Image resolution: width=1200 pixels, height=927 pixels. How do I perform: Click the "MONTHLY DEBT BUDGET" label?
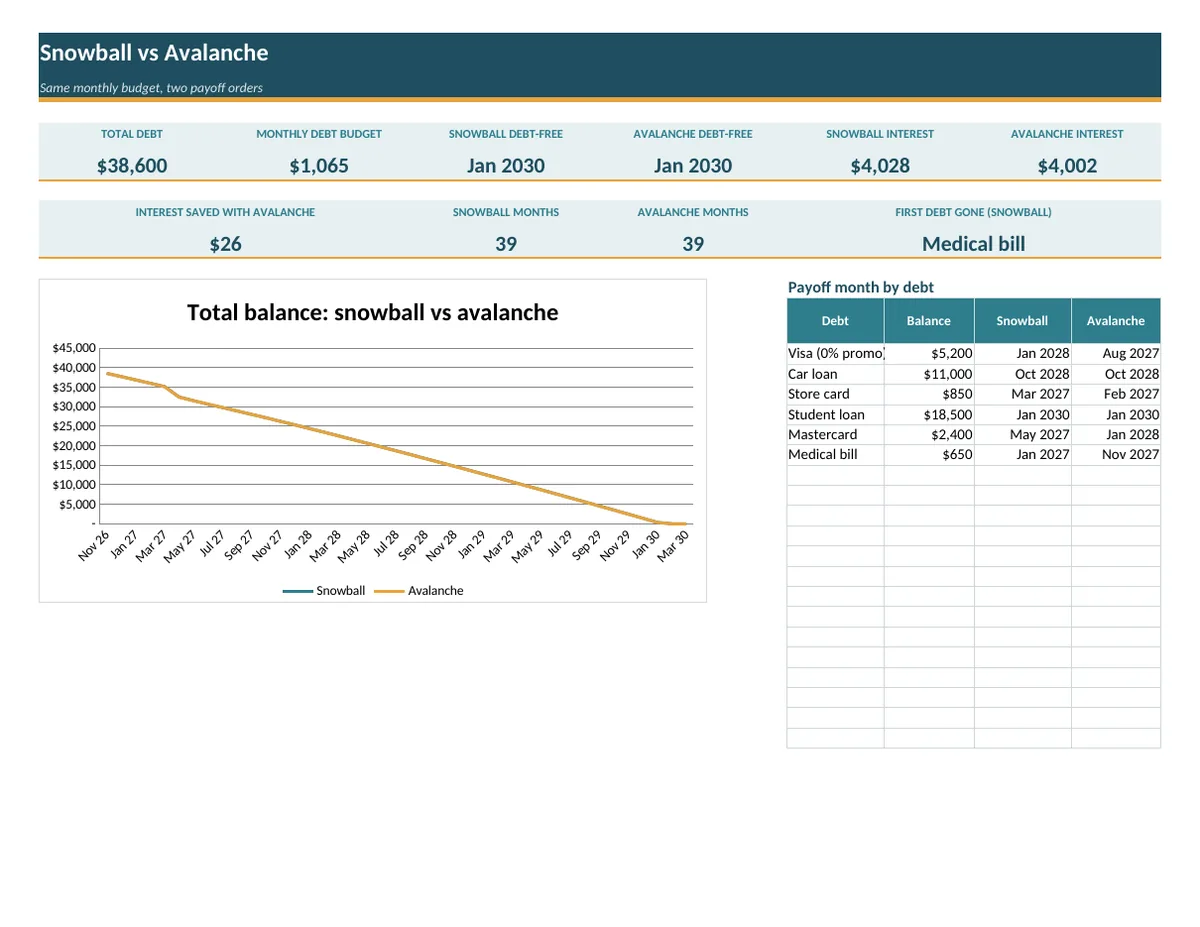319,134
